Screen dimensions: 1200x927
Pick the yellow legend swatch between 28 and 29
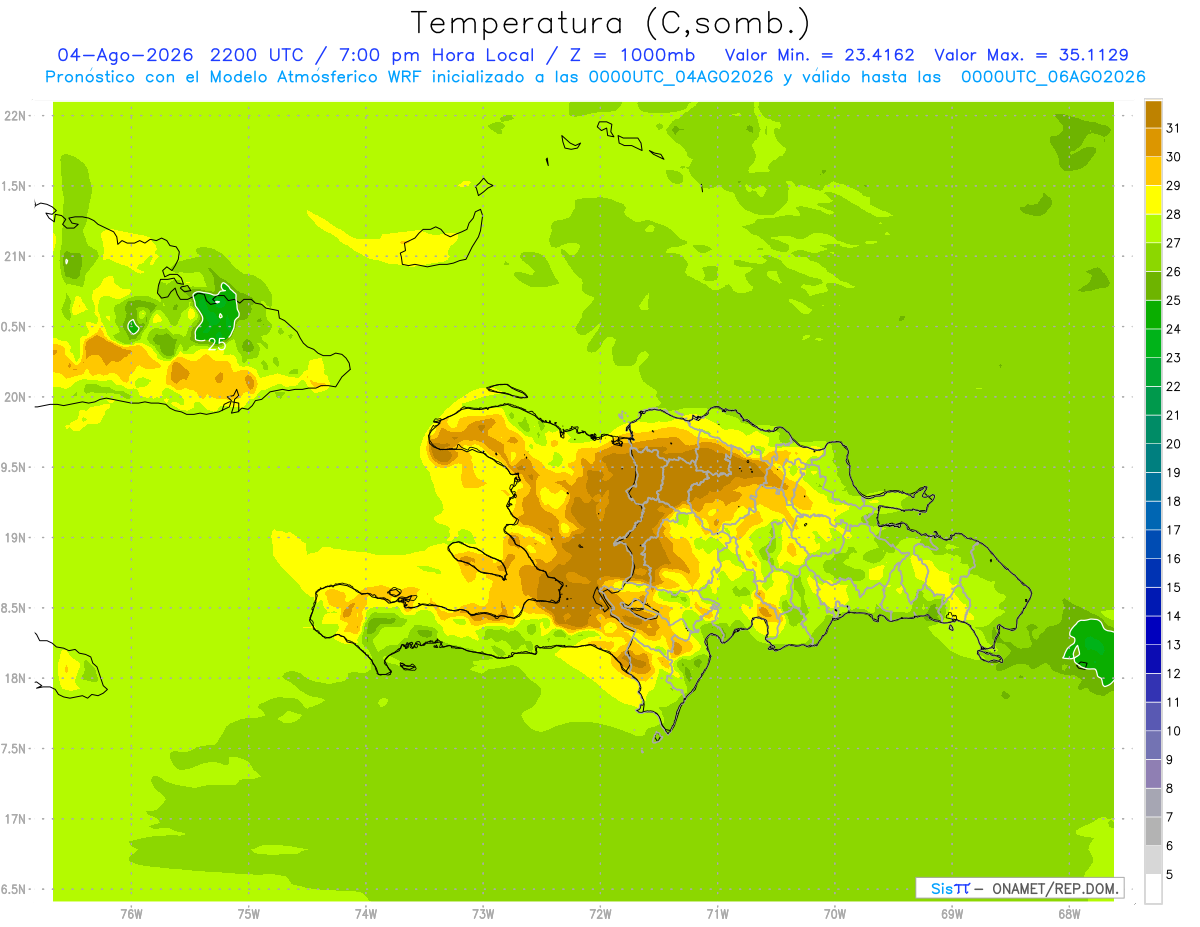point(1153,200)
